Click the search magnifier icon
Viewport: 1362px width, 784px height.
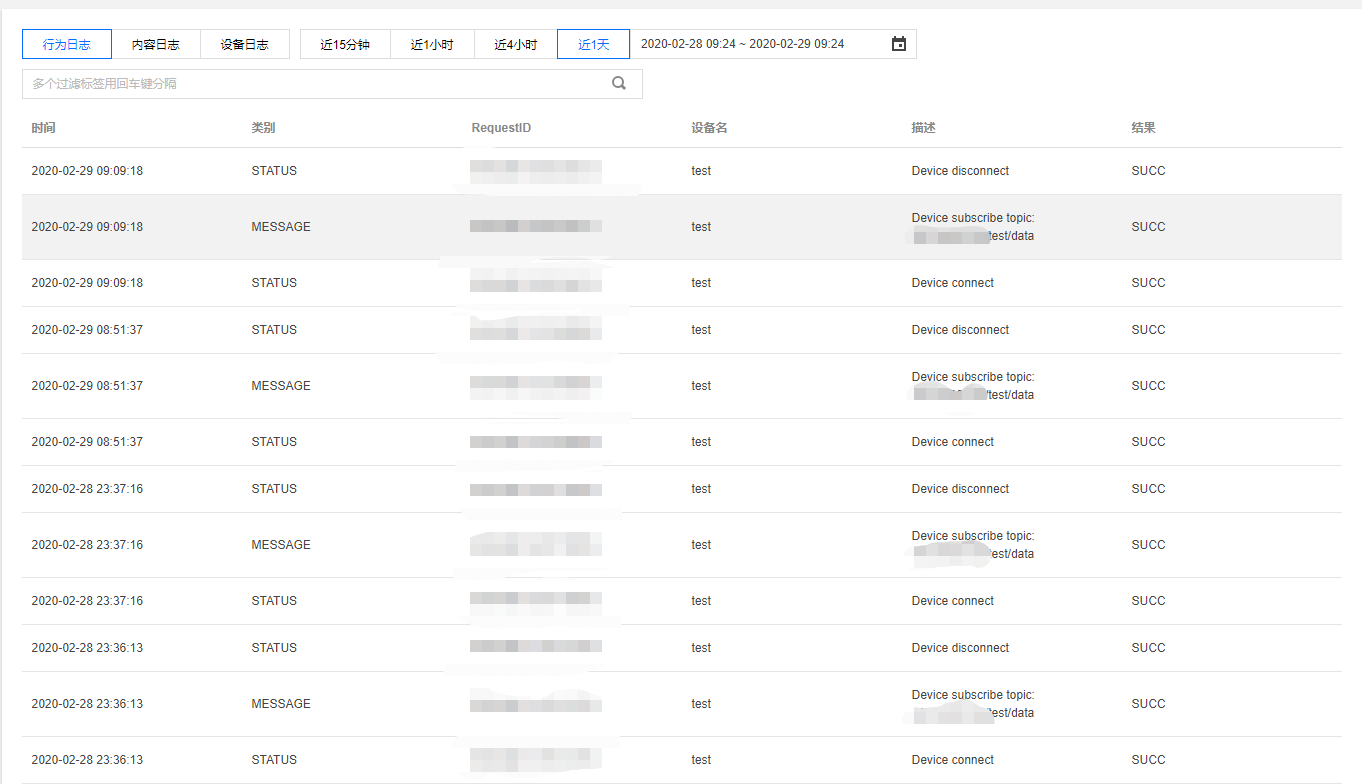click(x=618, y=83)
